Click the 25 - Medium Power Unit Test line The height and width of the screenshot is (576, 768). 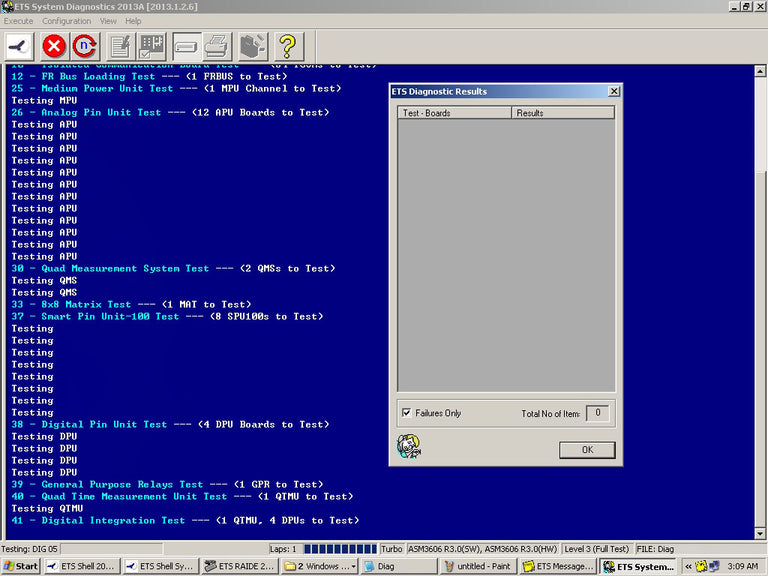tap(176, 89)
